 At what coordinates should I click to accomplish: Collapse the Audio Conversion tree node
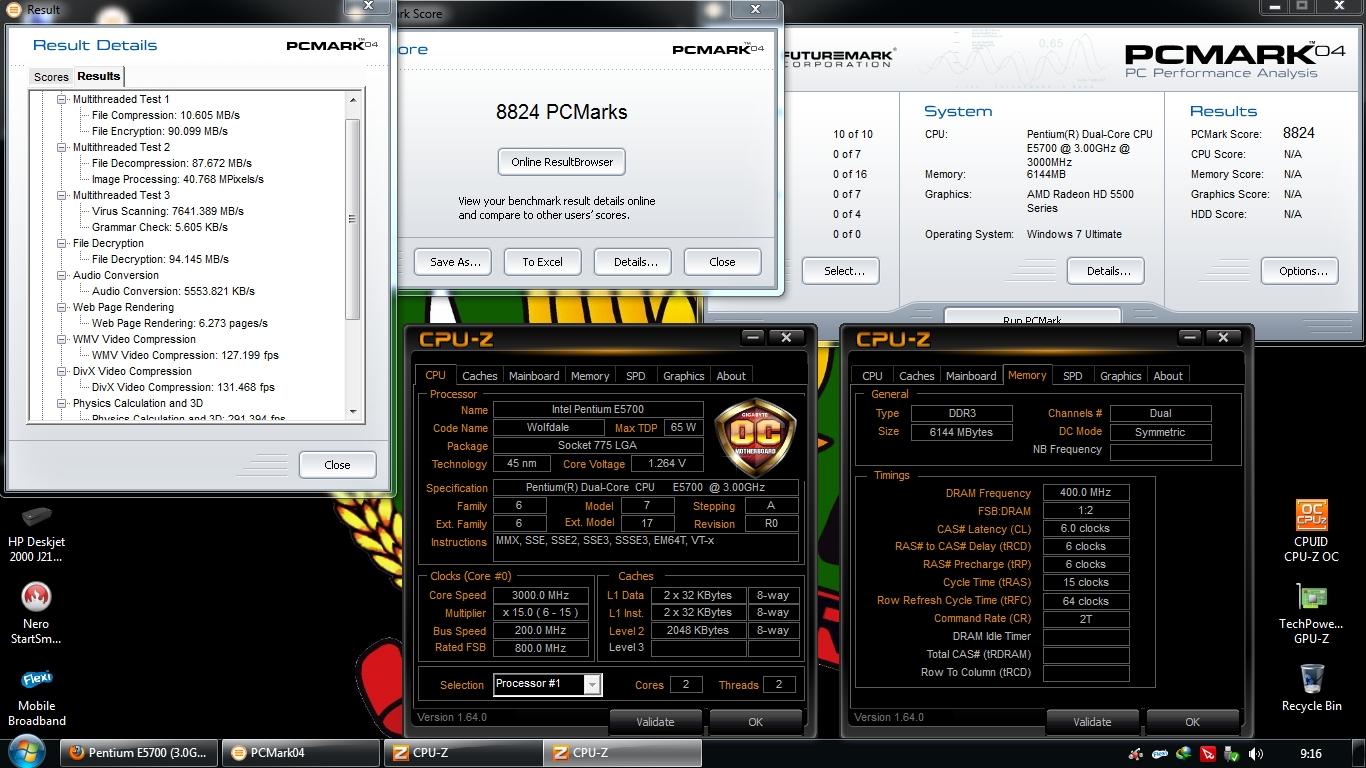click(x=62, y=275)
